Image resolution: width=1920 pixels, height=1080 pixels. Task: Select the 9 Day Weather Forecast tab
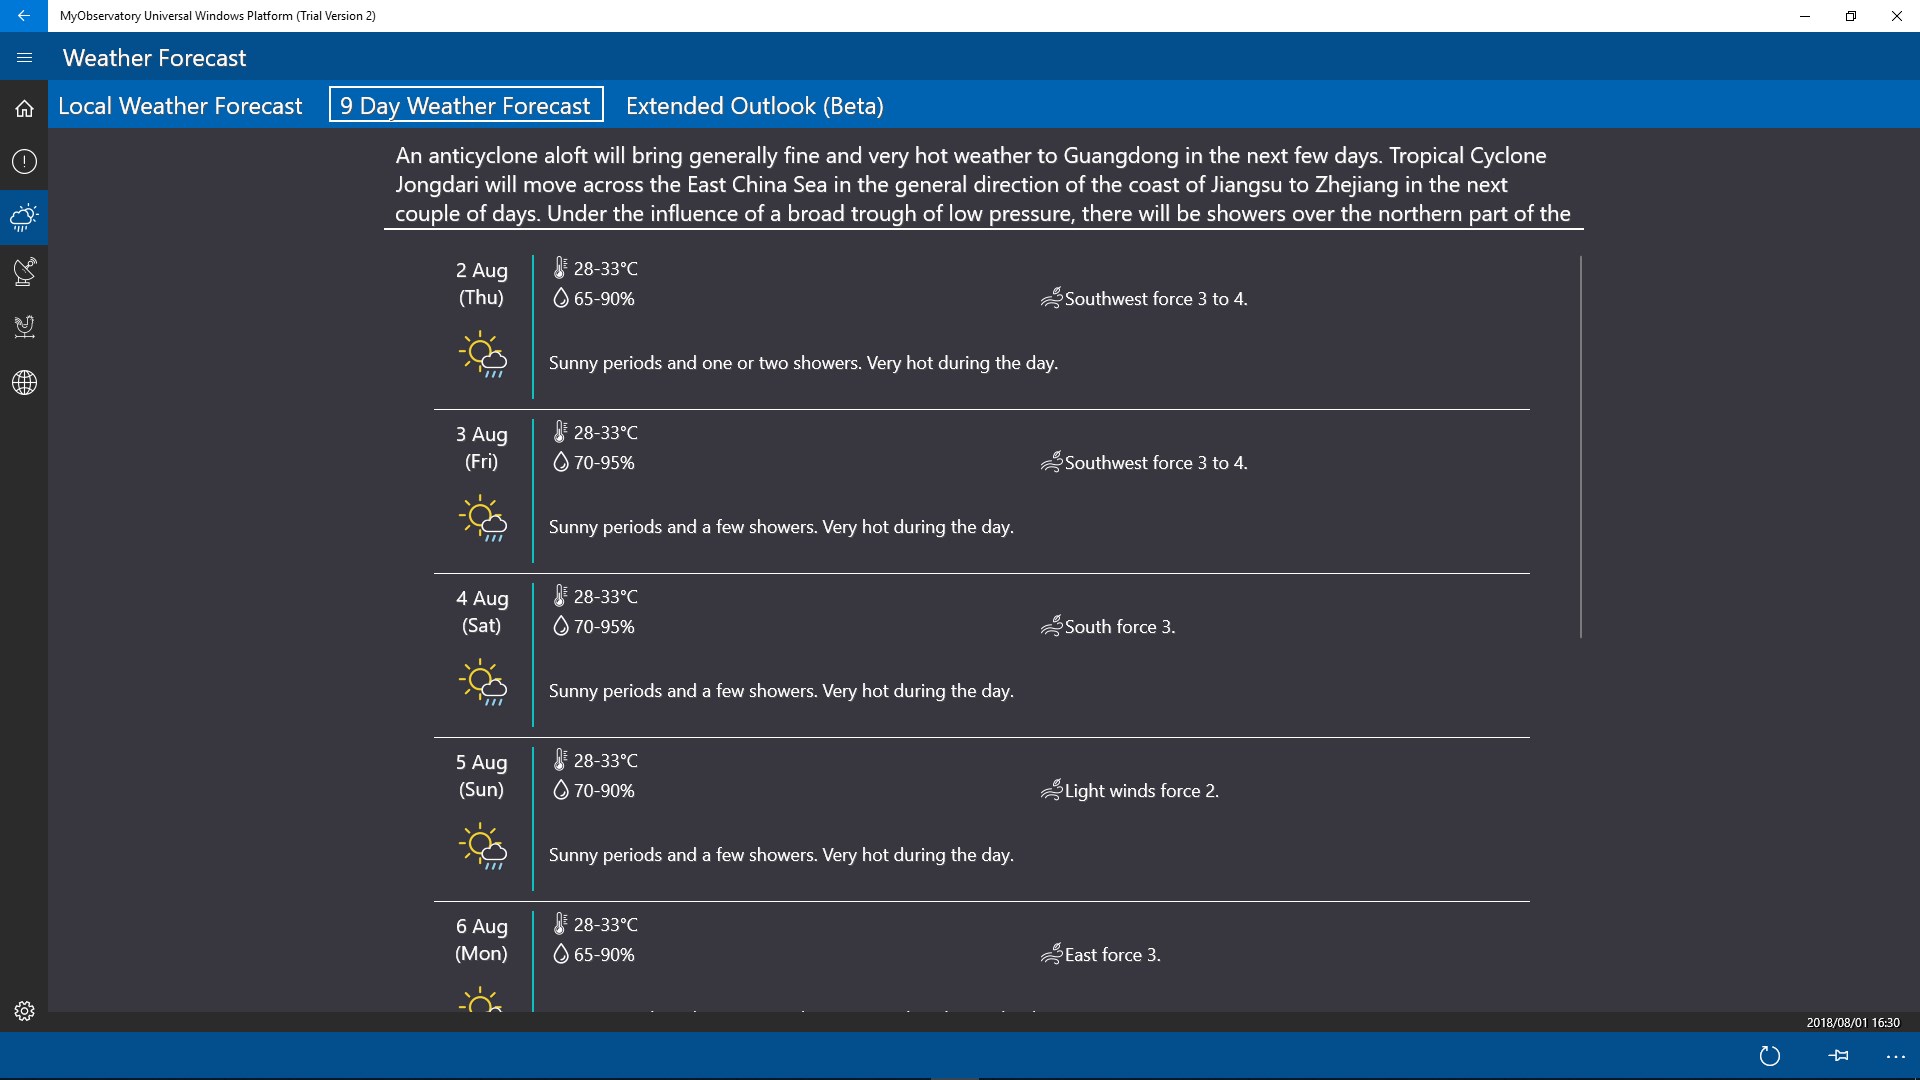coord(465,104)
